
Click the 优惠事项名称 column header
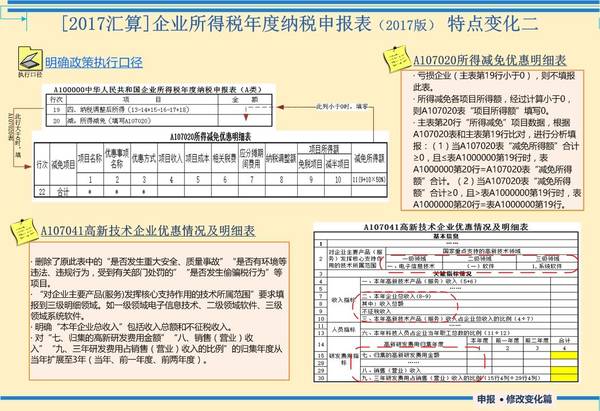pos(117,158)
